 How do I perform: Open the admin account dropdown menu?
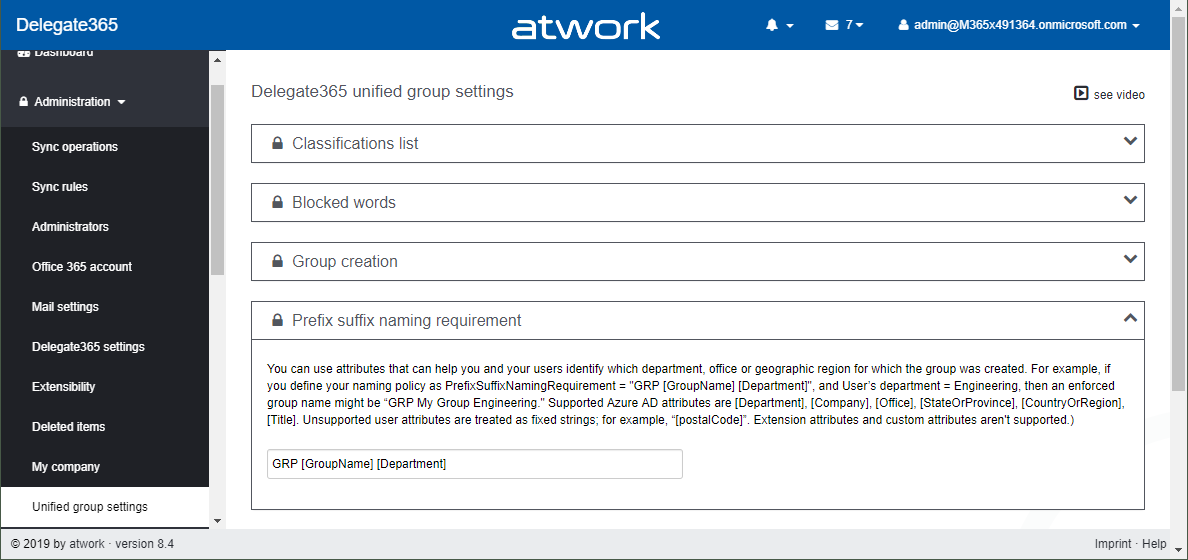(x=1019, y=25)
